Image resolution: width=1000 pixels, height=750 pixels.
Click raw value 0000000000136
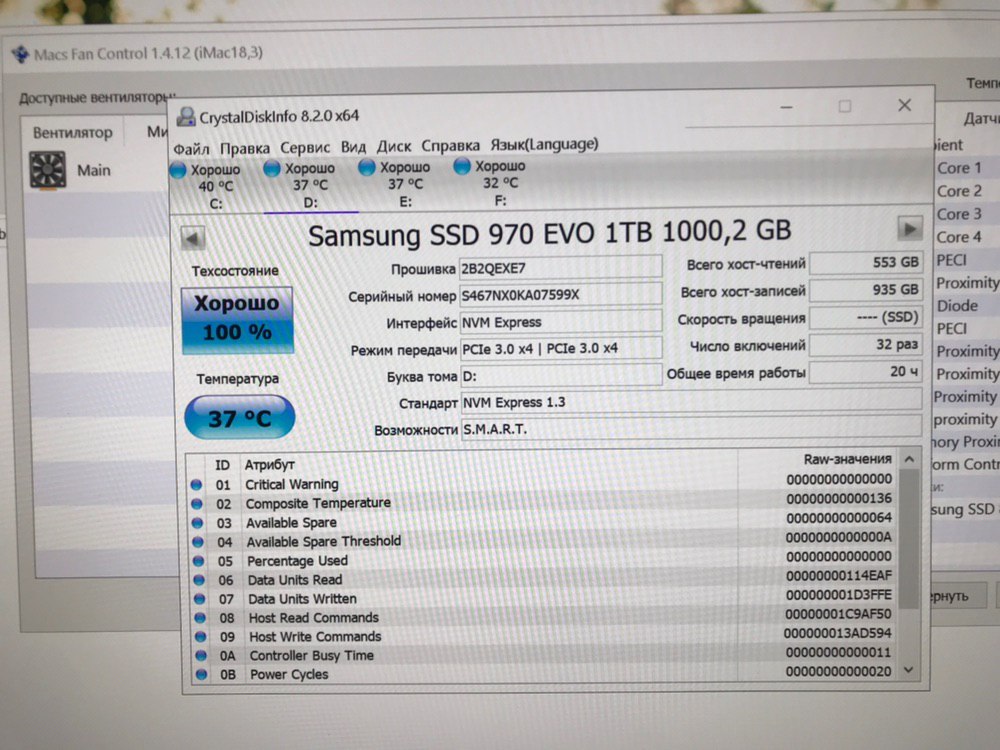pyautogui.click(x=839, y=499)
